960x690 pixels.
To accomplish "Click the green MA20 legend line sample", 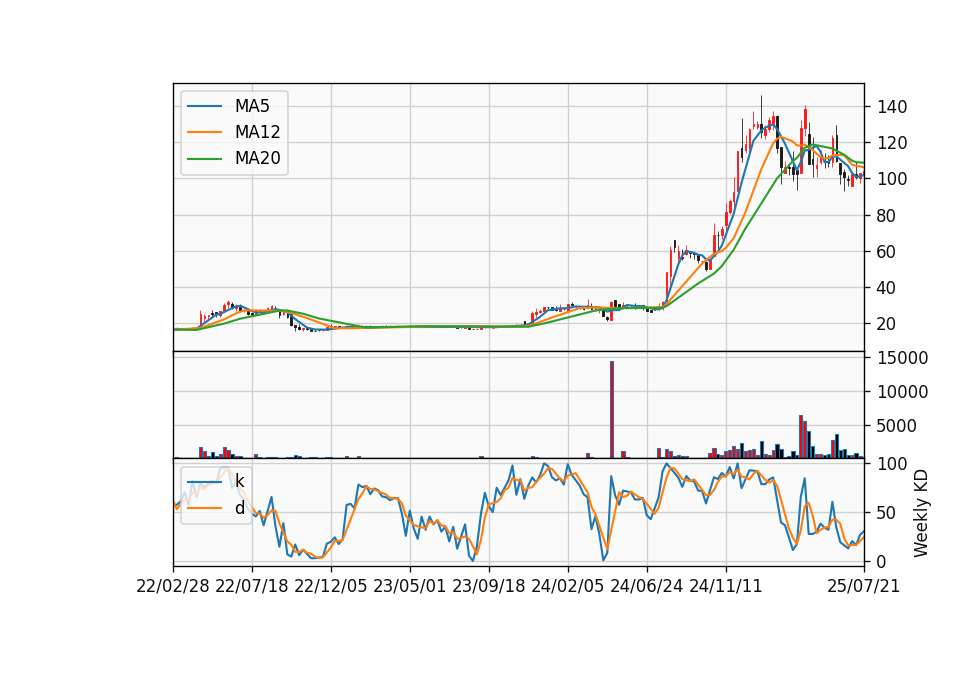I will [204, 158].
